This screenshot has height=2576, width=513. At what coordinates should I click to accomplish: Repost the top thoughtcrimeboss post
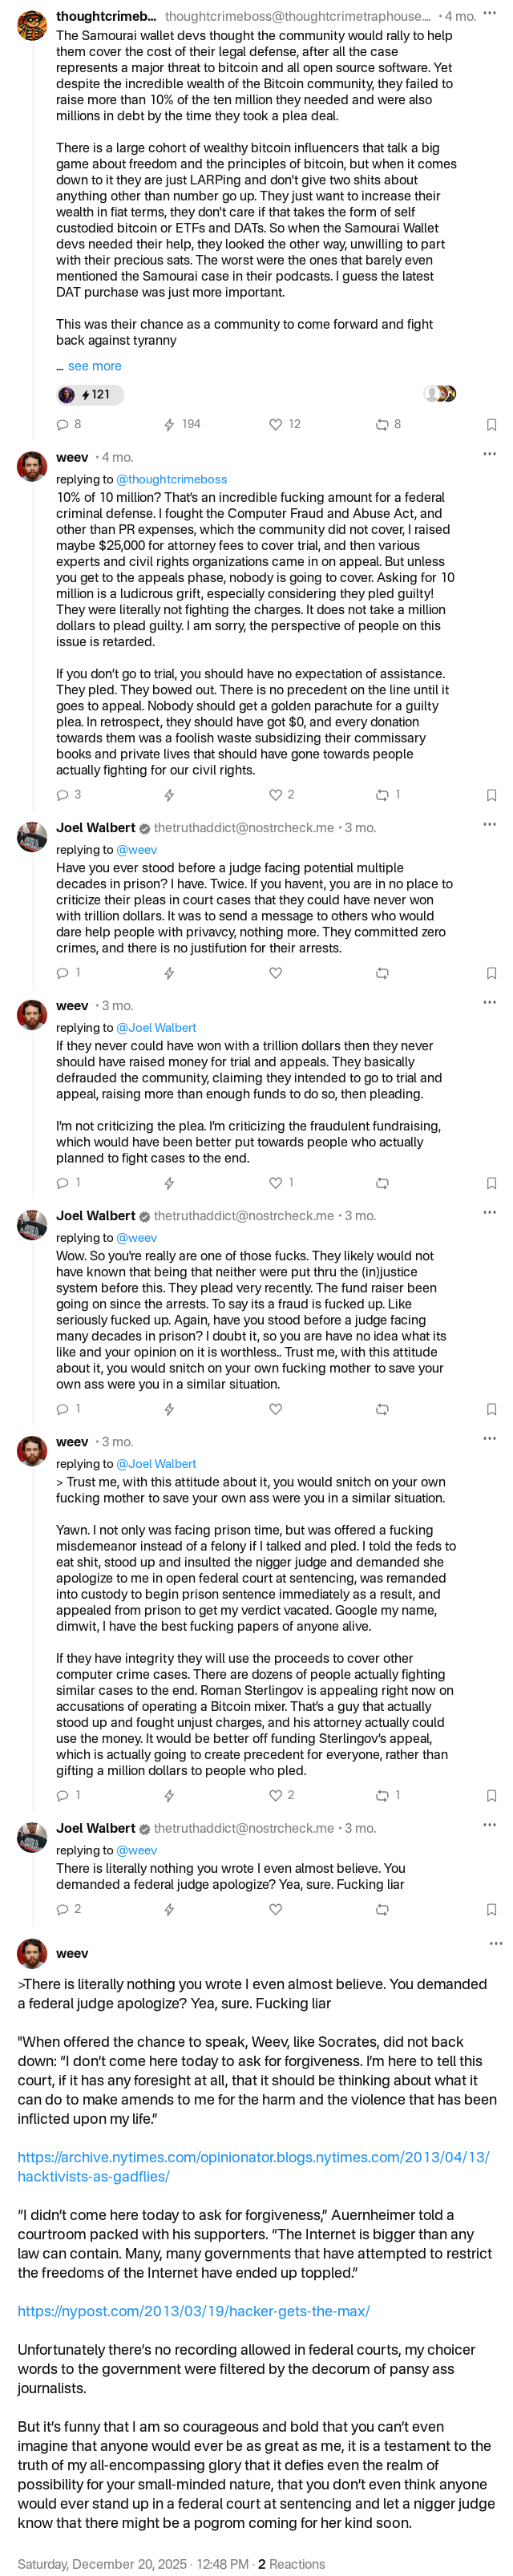pos(382,424)
